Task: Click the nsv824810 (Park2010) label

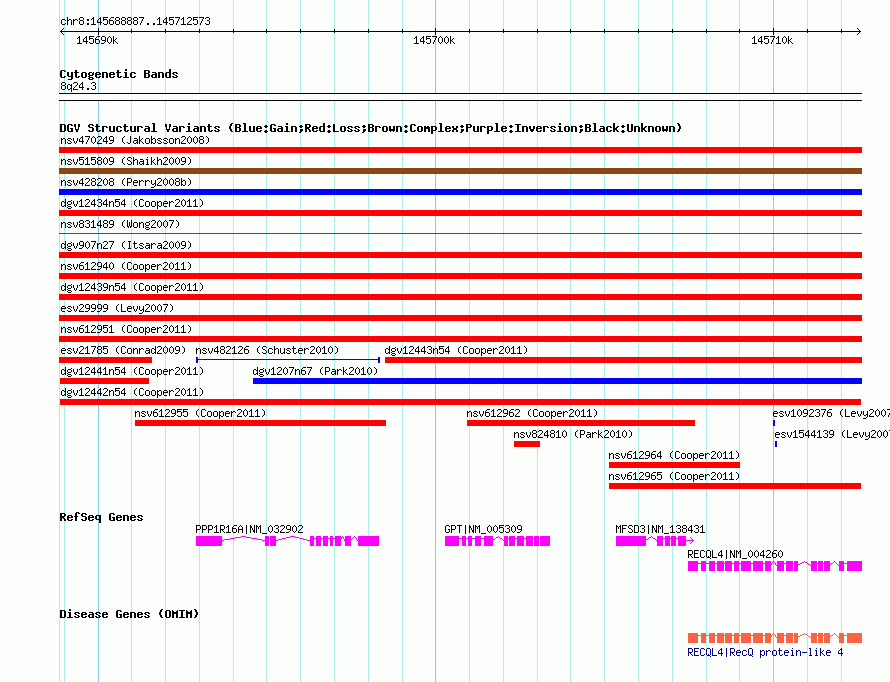Action: coord(573,434)
